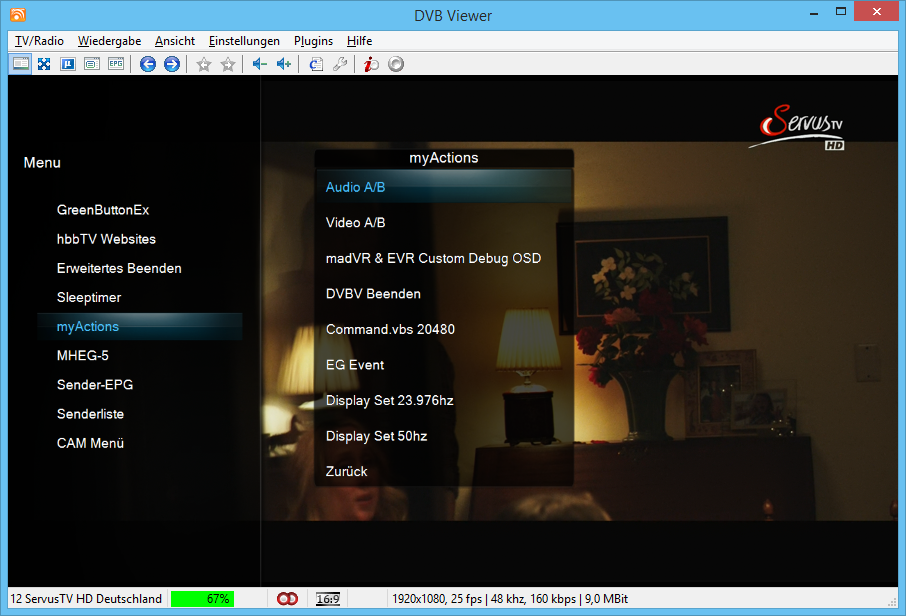Viewport: 906px width, 616px height.
Task: Decrease volume with speaker minus icon
Action: click(259, 64)
